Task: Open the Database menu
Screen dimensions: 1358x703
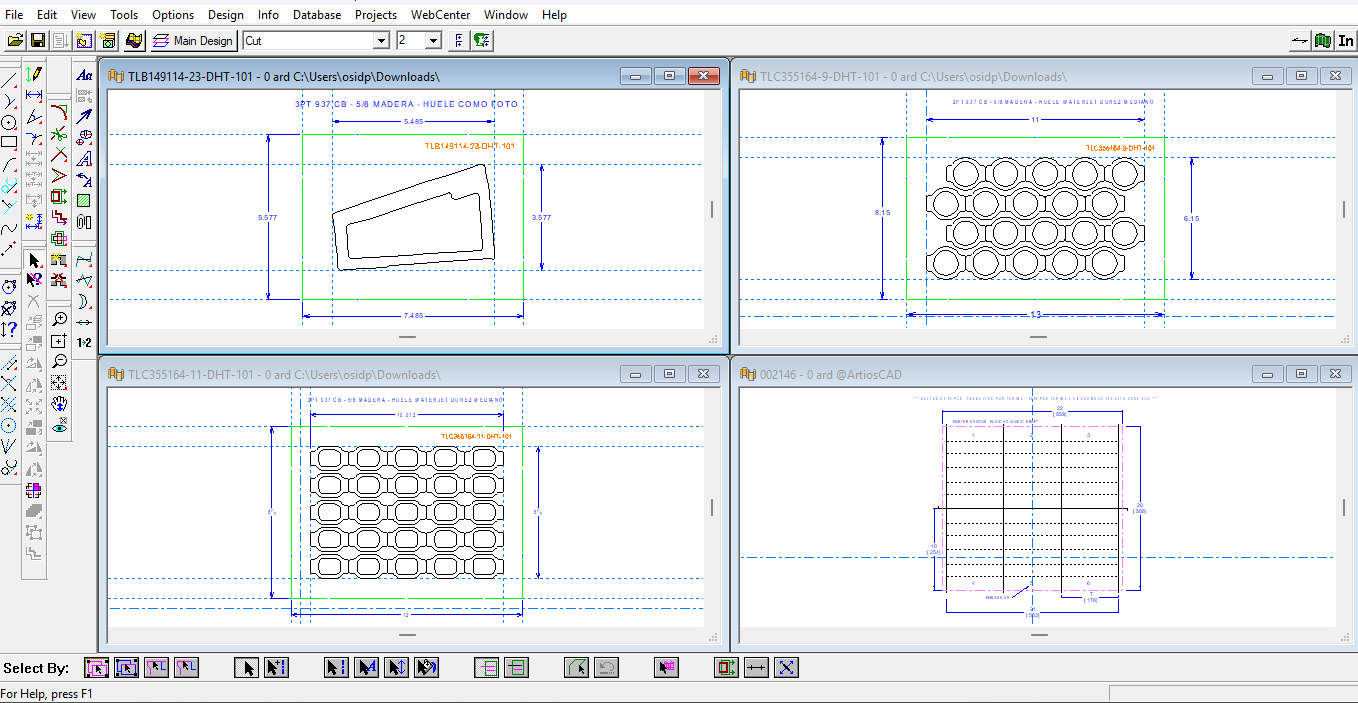Action: click(x=317, y=14)
